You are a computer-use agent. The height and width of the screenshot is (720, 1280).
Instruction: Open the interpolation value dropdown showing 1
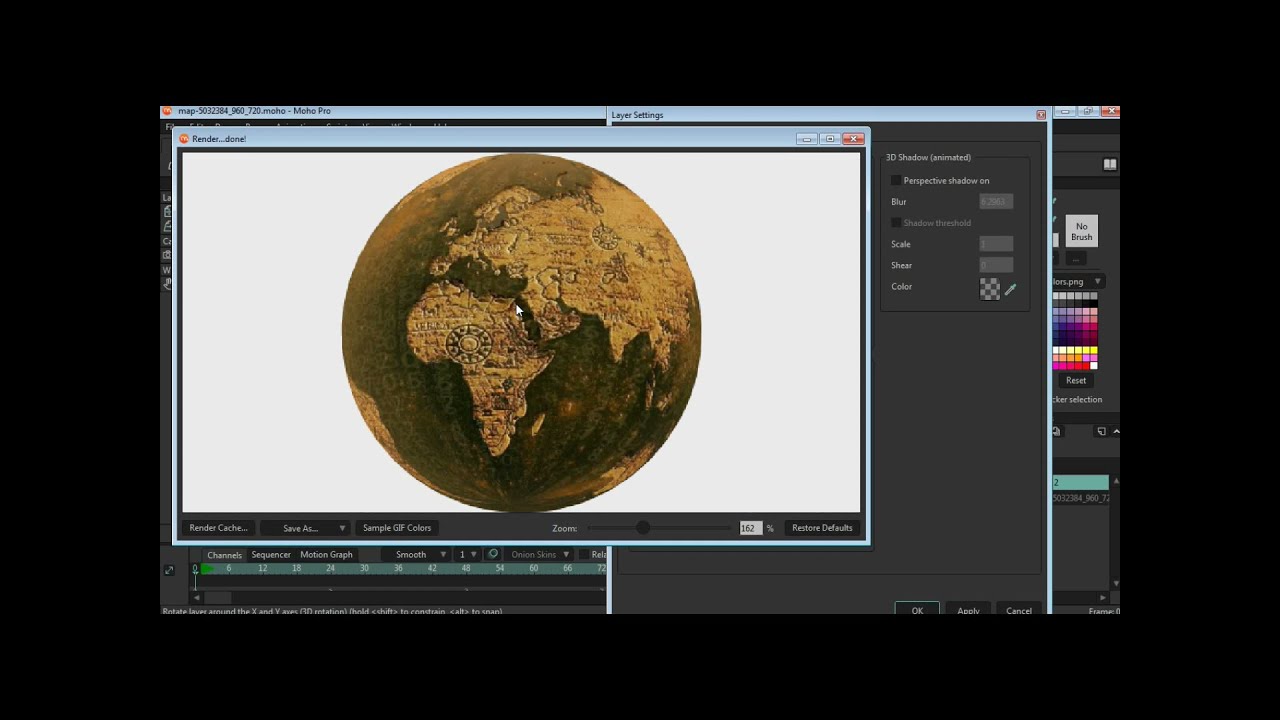click(x=467, y=555)
